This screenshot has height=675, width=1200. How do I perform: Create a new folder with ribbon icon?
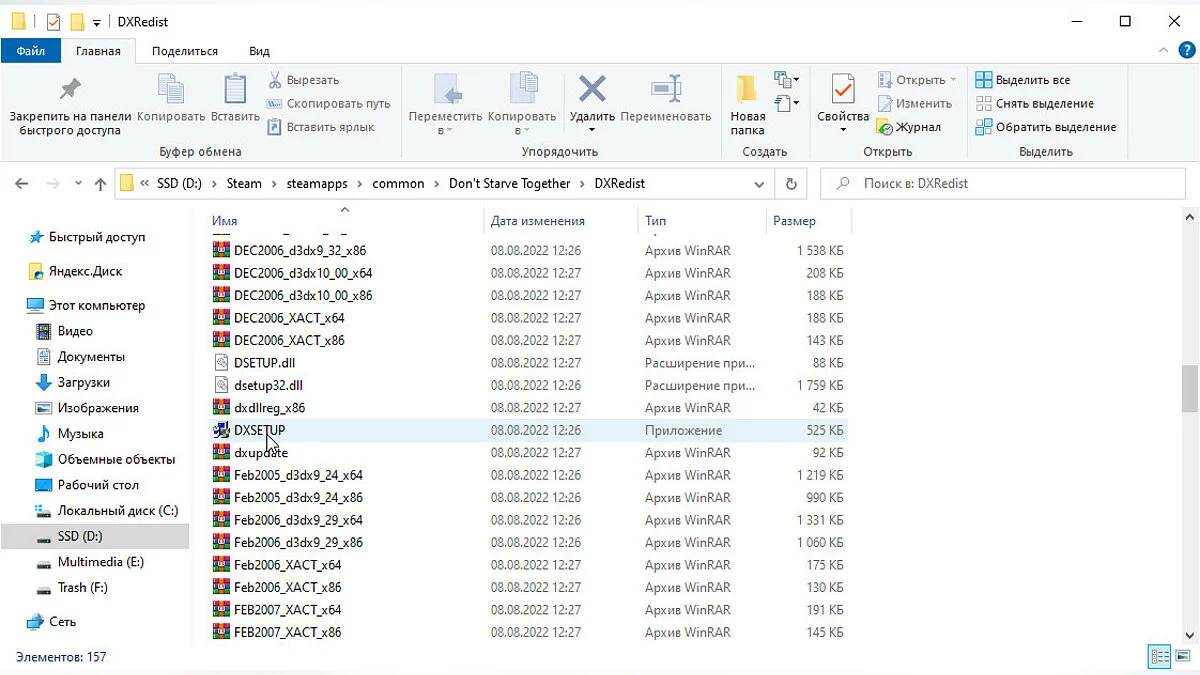pos(747,90)
